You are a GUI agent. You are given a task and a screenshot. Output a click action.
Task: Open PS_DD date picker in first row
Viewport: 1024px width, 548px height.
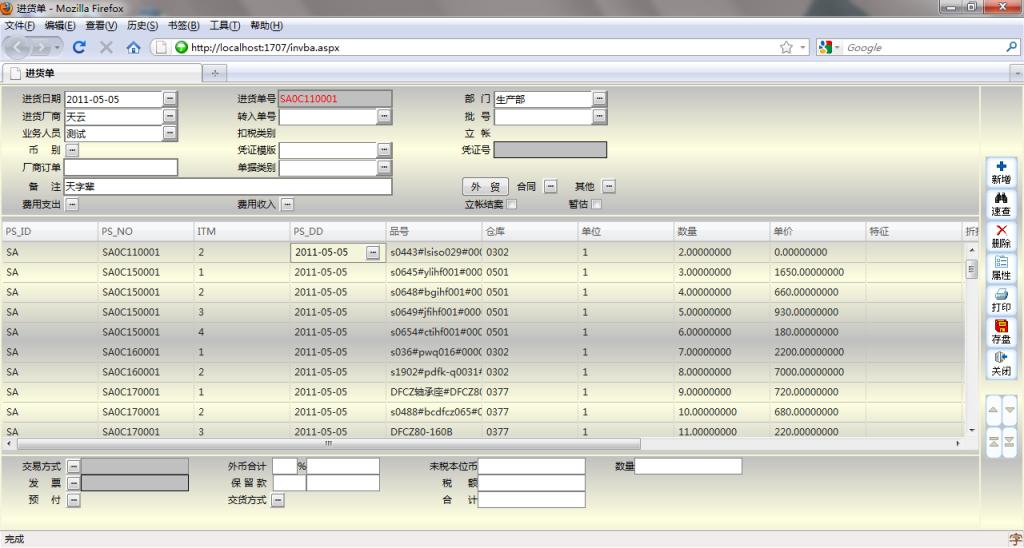coord(373,253)
